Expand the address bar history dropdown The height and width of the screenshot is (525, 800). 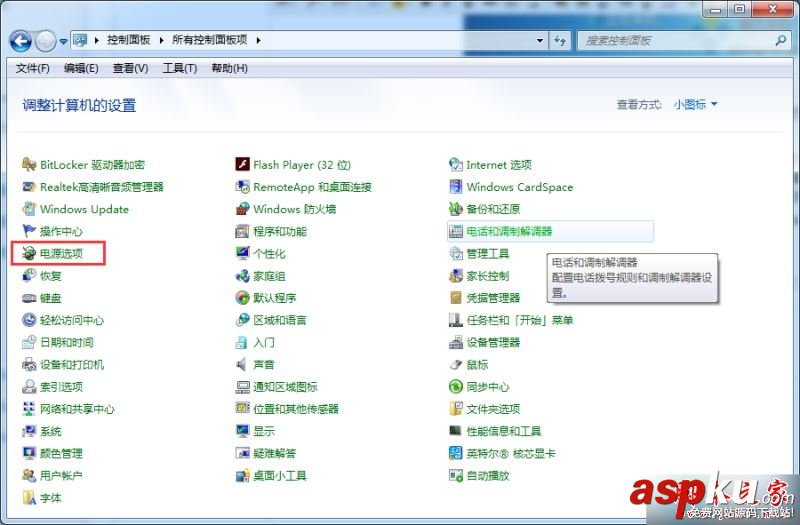tap(540, 40)
